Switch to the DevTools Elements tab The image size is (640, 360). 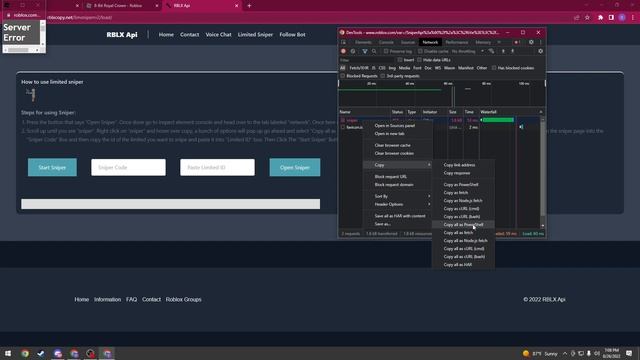363,42
